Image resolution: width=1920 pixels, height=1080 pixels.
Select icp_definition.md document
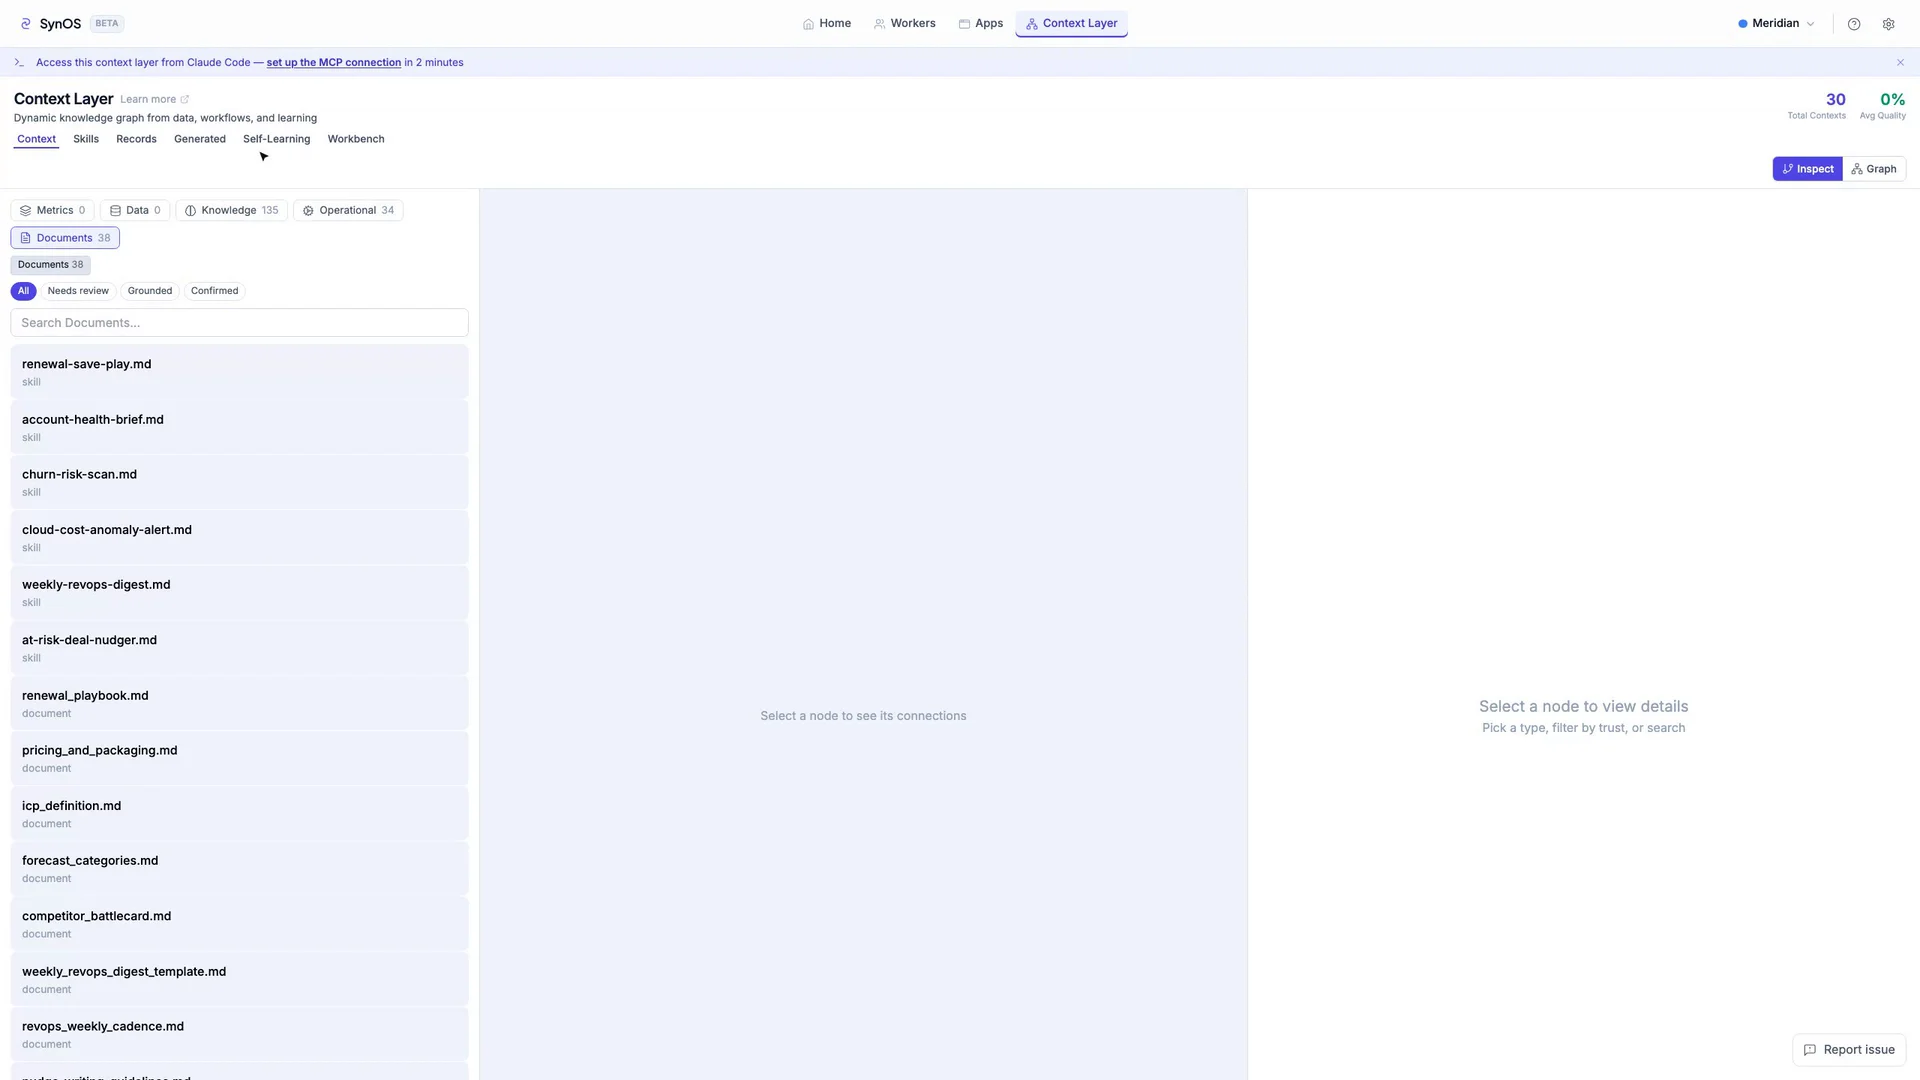point(239,814)
